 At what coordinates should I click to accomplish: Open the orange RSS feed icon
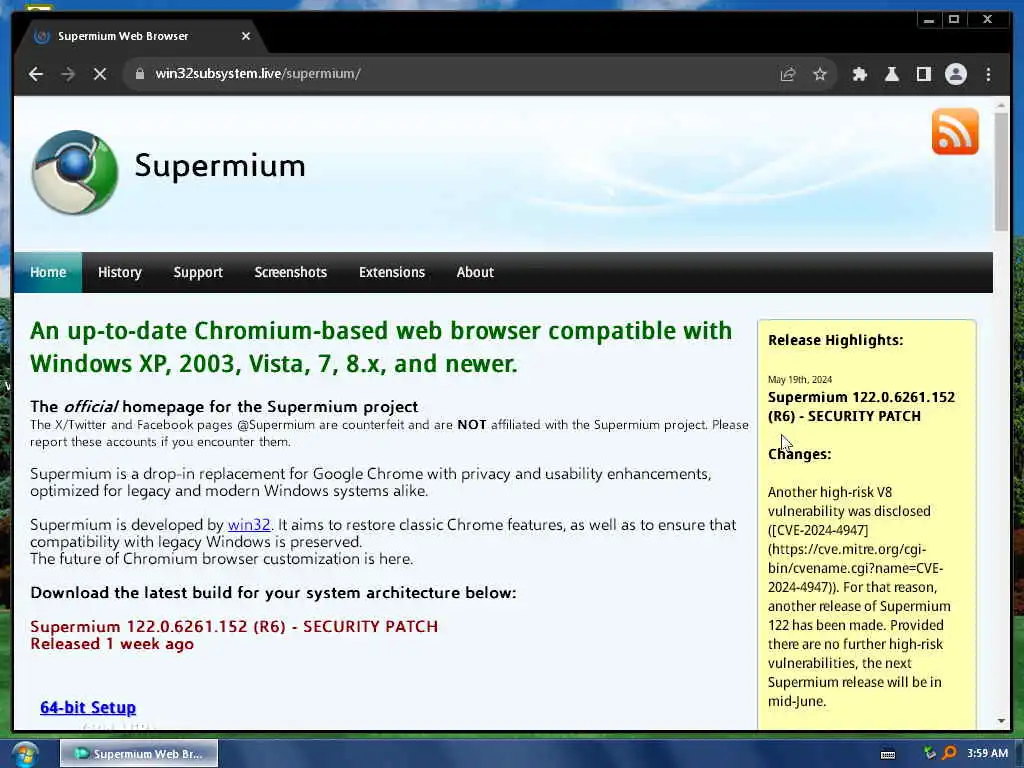click(x=955, y=131)
